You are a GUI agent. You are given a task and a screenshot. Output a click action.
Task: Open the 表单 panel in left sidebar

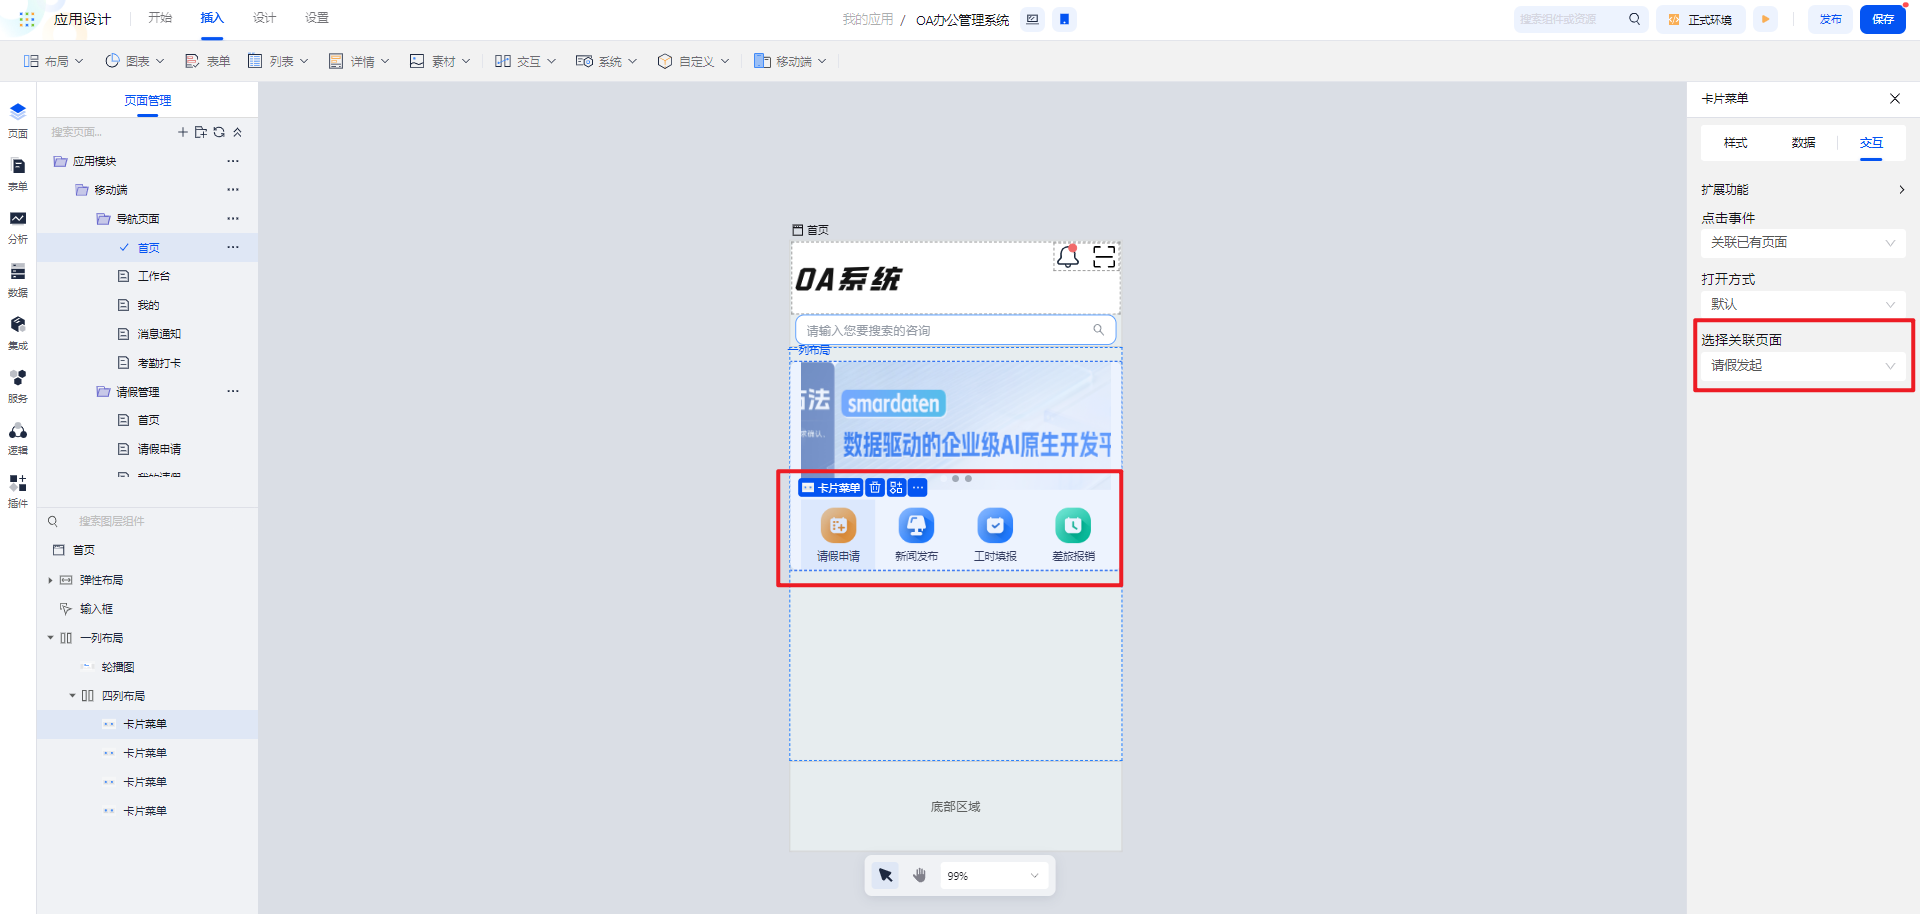(x=18, y=173)
